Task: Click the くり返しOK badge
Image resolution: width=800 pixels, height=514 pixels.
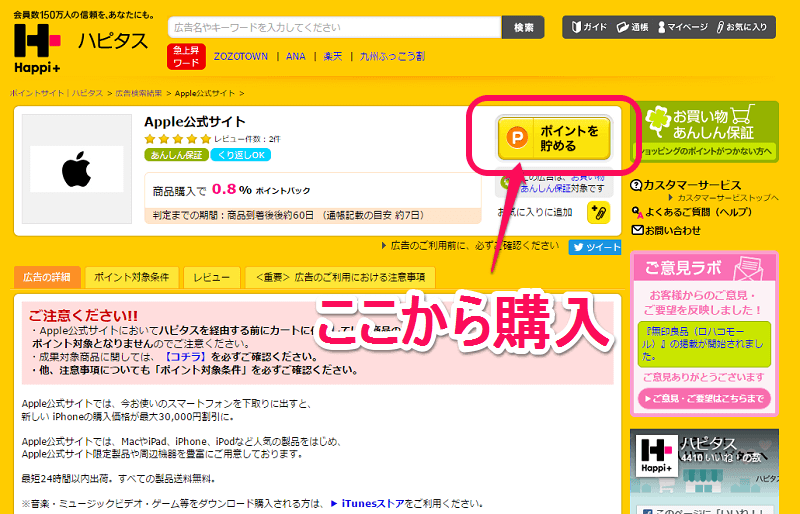Action: pos(241,155)
